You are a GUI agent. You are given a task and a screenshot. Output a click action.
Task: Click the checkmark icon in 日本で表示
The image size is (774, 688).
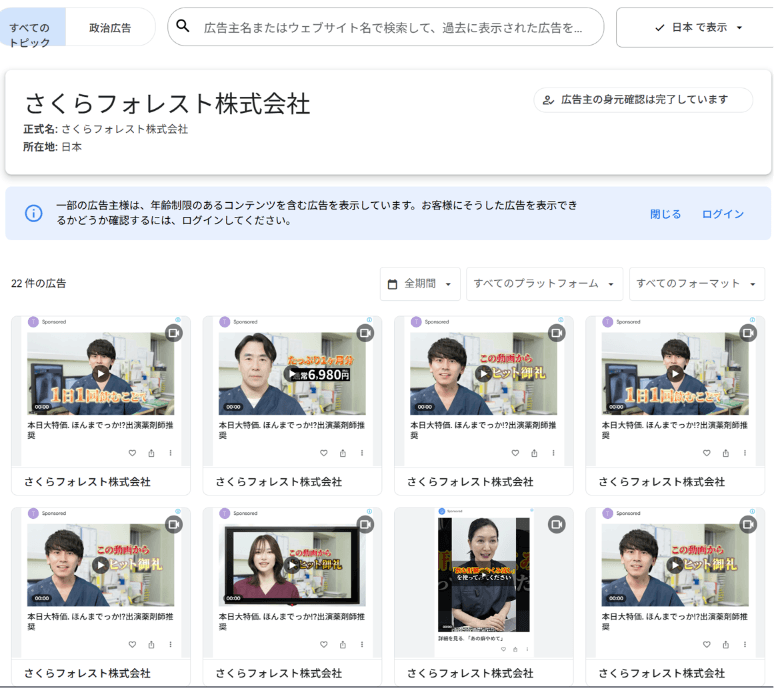point(659,28)
